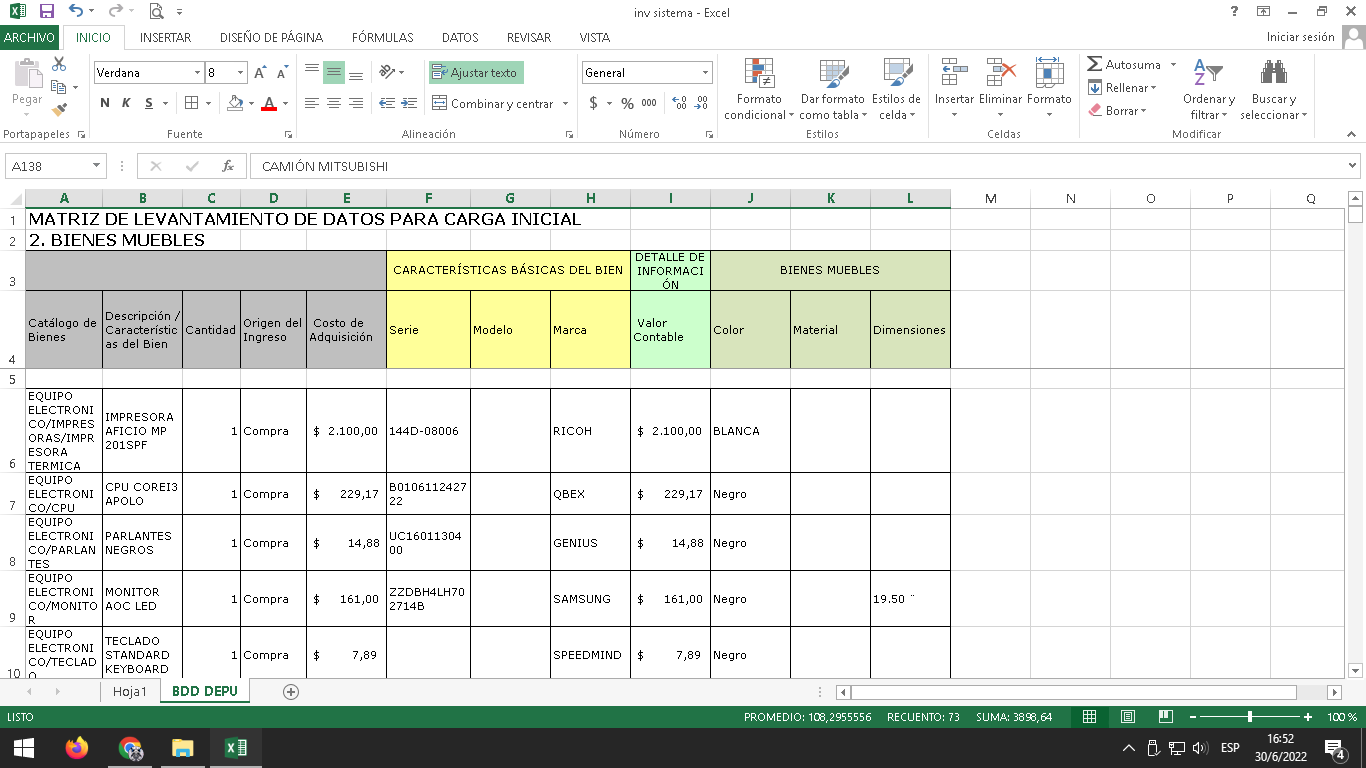This screenshot has width=1366, height=768.
Task: Click the insert function fx icon
Action: pyautogui.click(x=228, y=166)
